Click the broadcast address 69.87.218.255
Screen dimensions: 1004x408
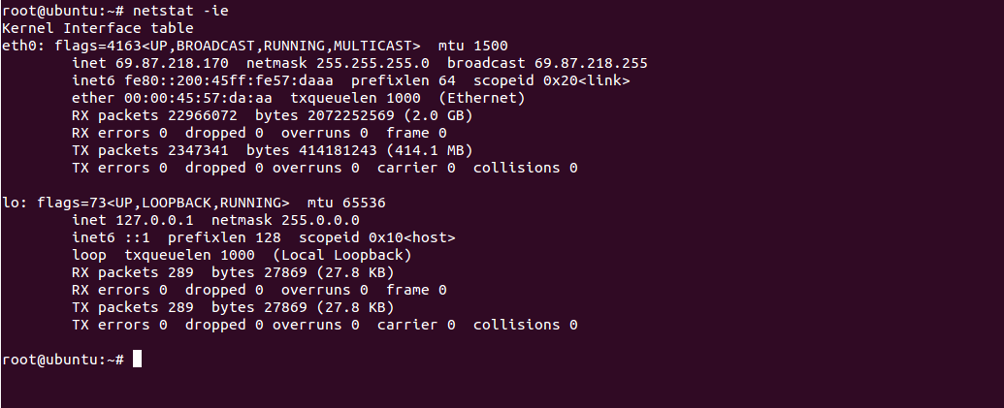tap(591, 63)
